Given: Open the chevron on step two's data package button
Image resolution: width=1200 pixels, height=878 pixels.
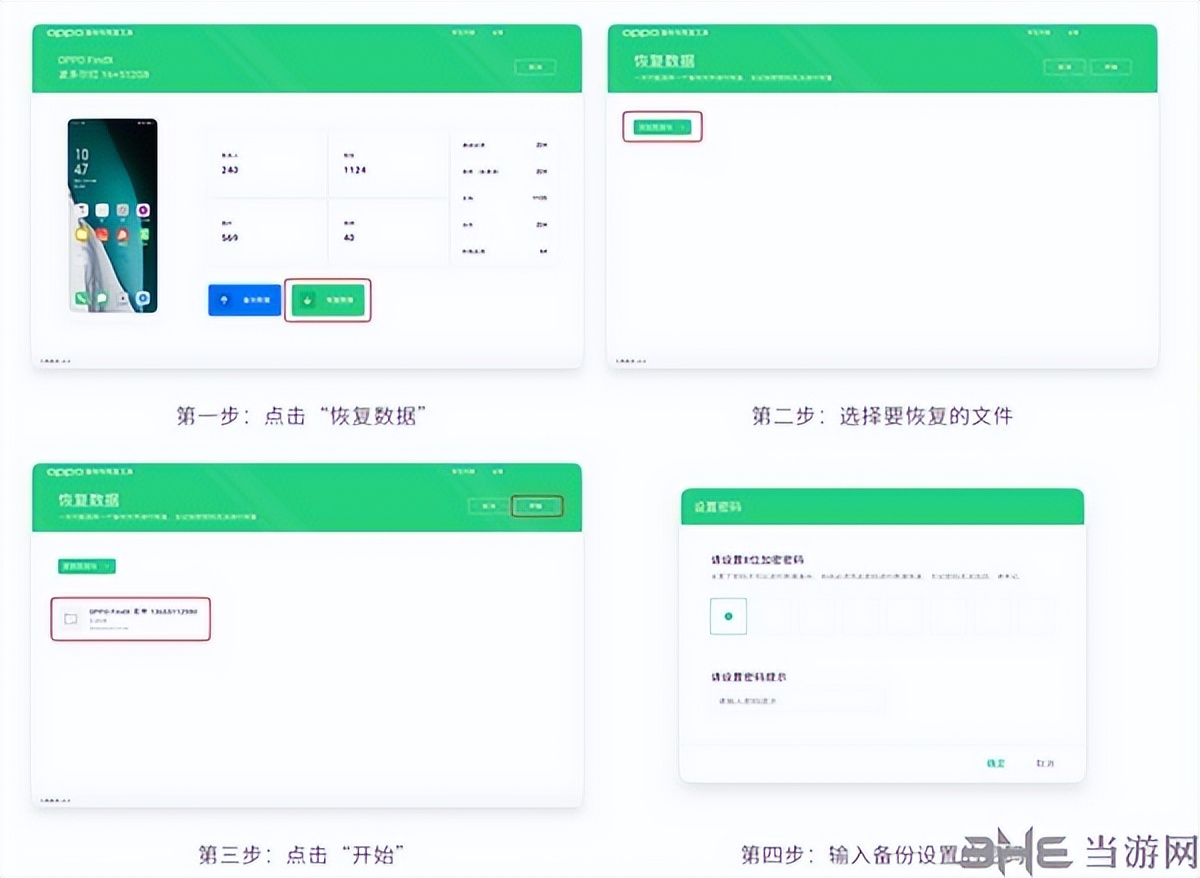Looking at the screenshot, I should point(683,127).
